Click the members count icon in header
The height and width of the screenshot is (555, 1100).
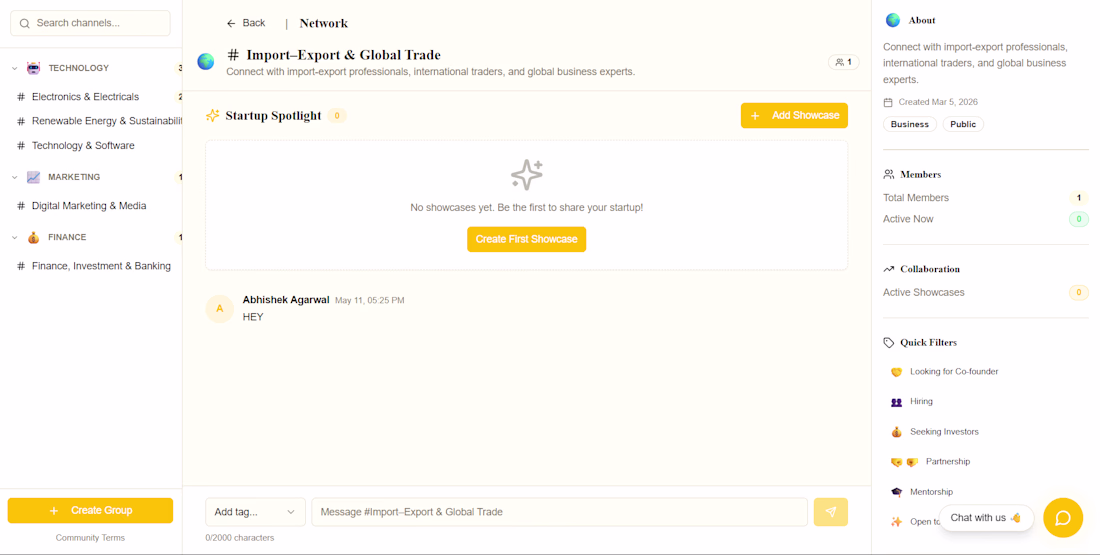[x=844, y=62]
